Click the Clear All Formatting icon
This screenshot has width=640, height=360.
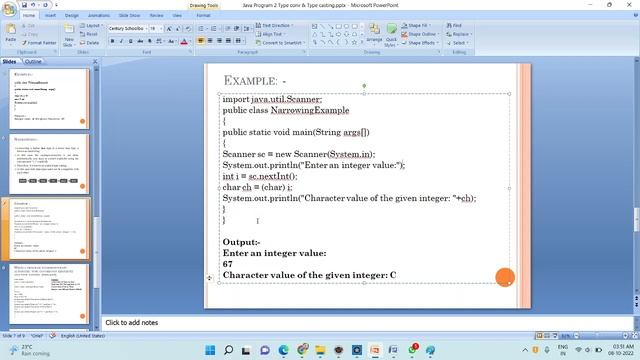(x=188, y=29)
